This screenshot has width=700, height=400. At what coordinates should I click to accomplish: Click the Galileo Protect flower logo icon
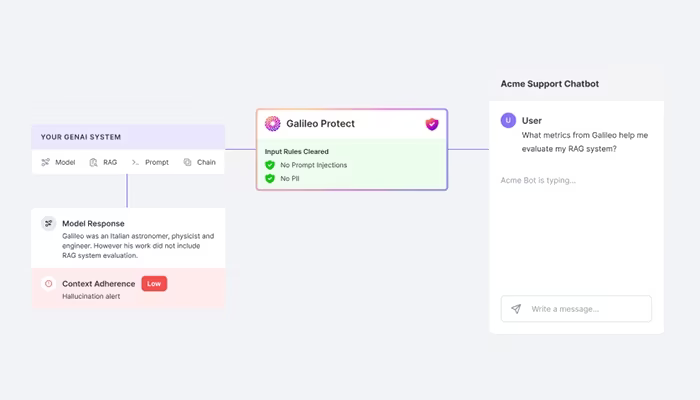pyautogui.click(x=272, y=124)
